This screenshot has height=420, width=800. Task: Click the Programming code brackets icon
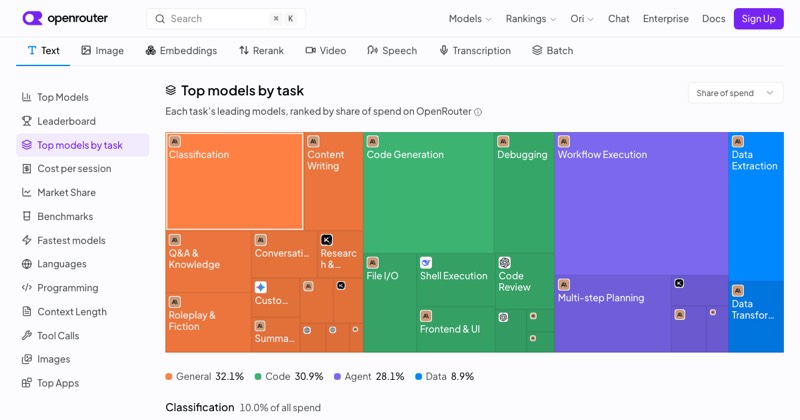coord(27,288)
